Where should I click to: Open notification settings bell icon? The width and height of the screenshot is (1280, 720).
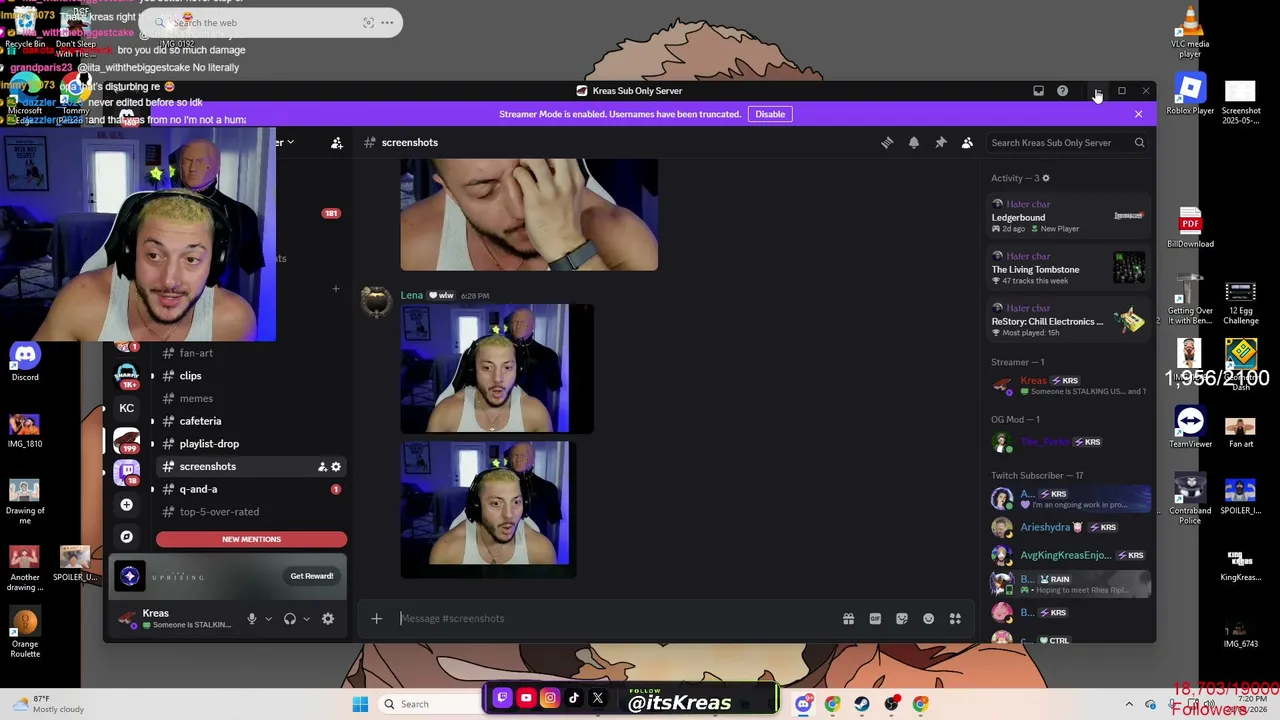click(x=914, y=143)
